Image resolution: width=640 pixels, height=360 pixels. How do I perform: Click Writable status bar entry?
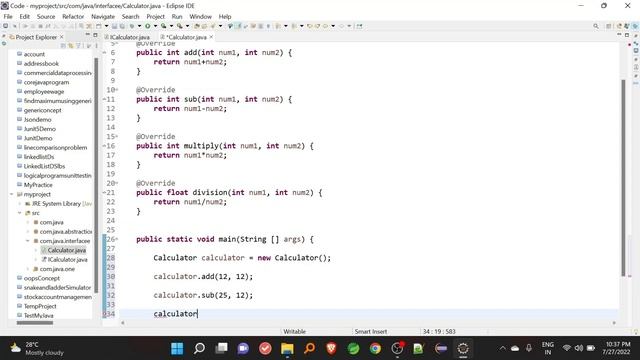click(x=295, y=331)
